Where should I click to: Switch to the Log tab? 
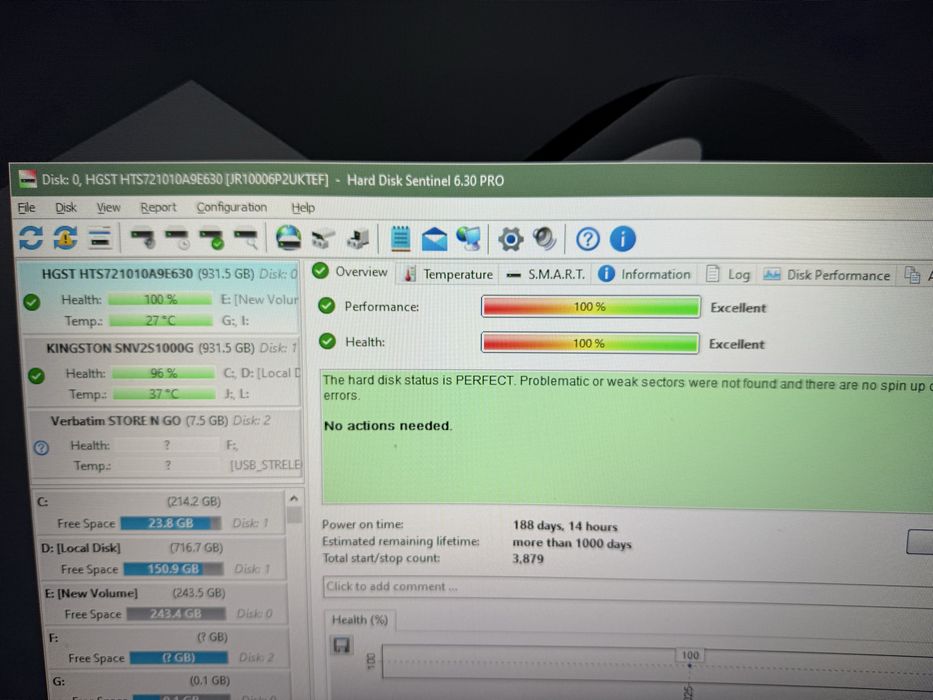coord(728,274)
